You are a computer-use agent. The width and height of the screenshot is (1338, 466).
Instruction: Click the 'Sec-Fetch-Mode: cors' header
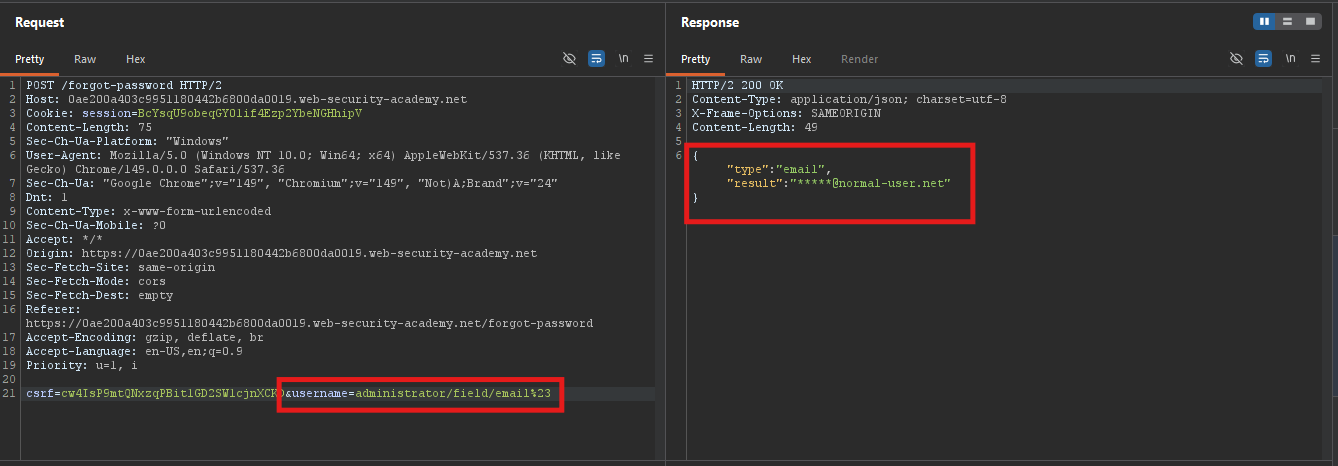(x=96, y=282)
